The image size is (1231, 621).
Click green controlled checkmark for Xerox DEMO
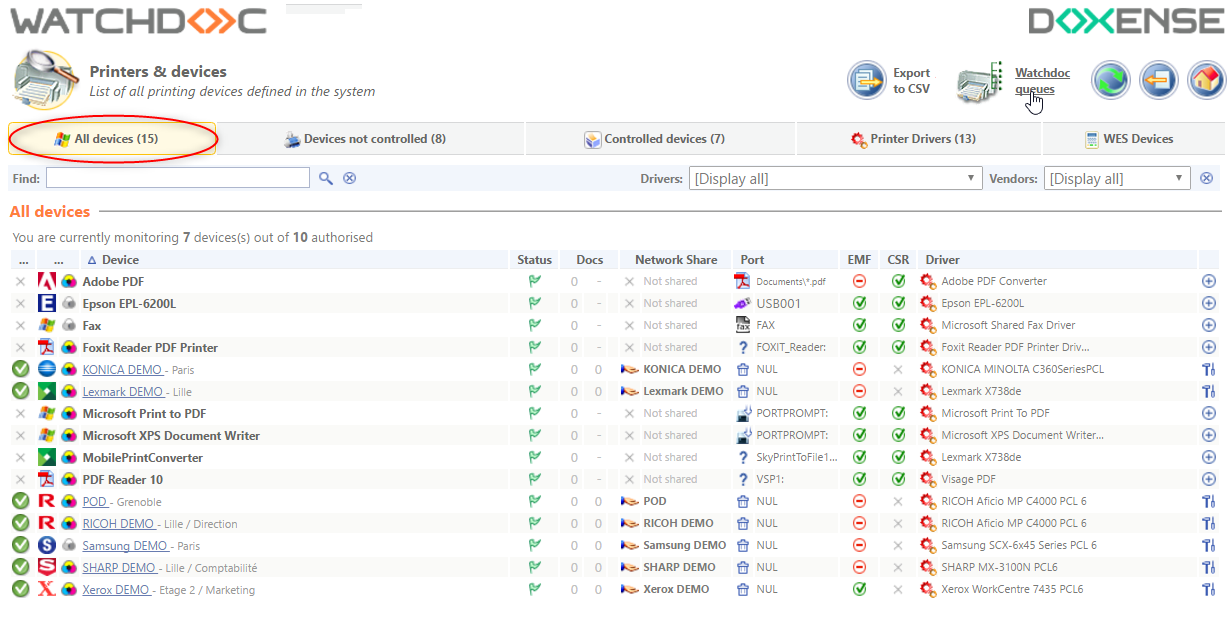(20, 589)
